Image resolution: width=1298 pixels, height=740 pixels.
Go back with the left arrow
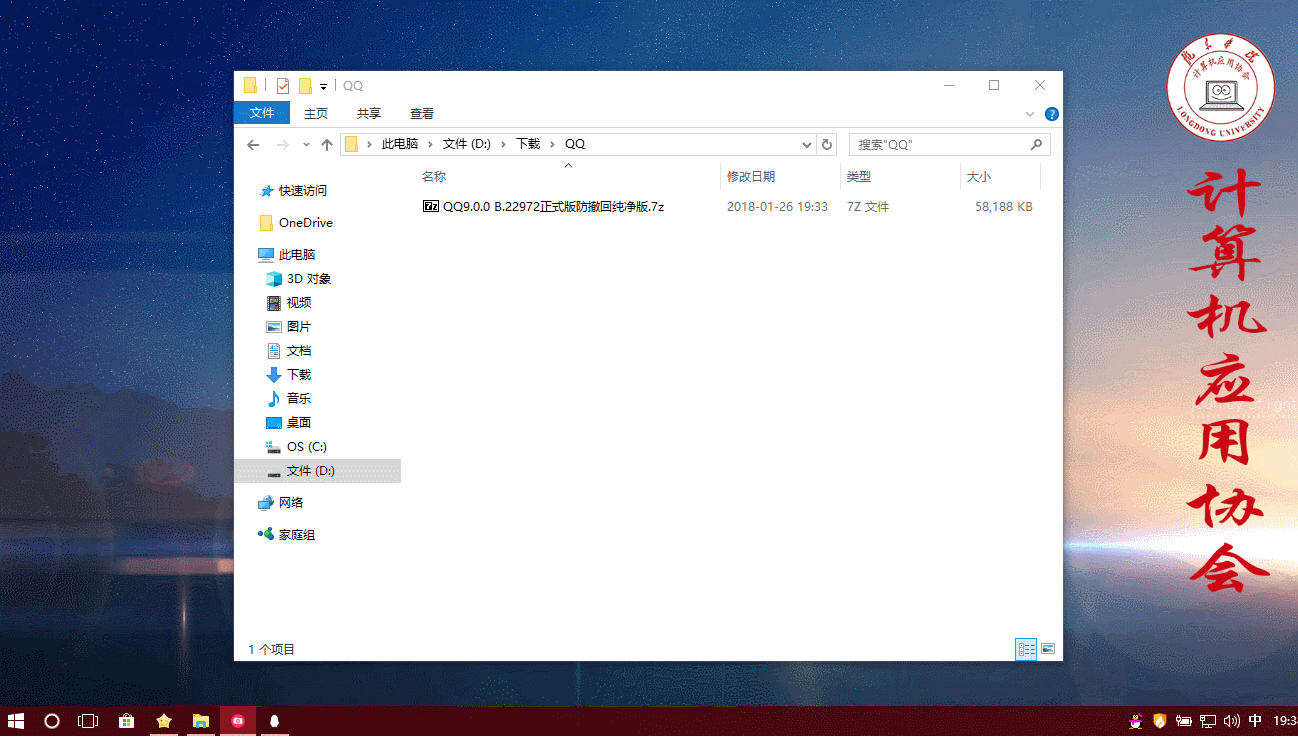click(253, 145)
